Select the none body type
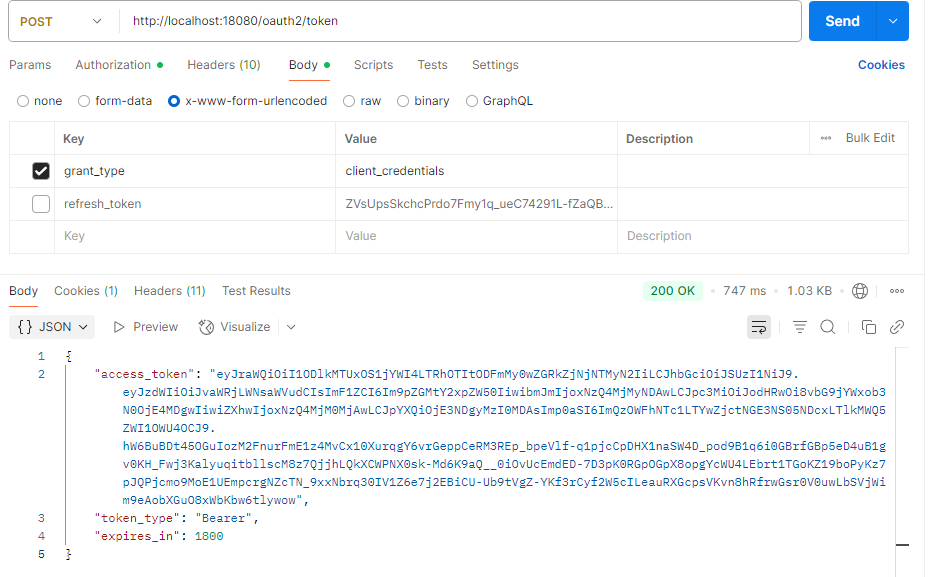This screenshot has width=947, height=577. (x=23, y=101)
